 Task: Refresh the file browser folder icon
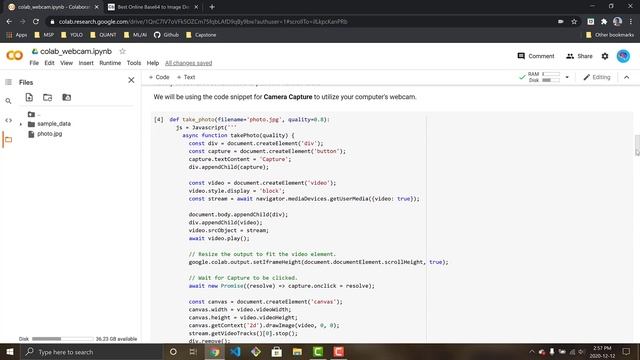pyautogui.click(x=48, y=97)
